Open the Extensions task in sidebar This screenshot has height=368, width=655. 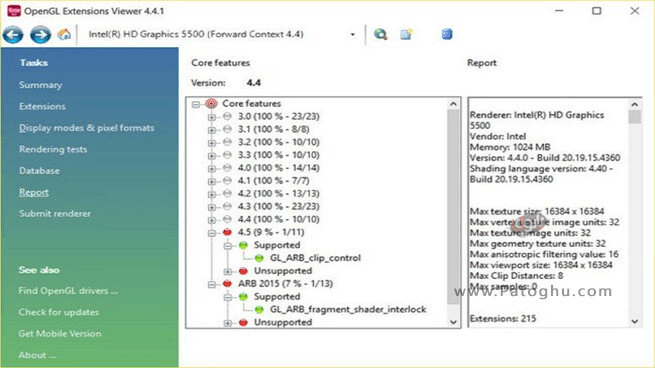pyautogui.click(x=42, y=107)
